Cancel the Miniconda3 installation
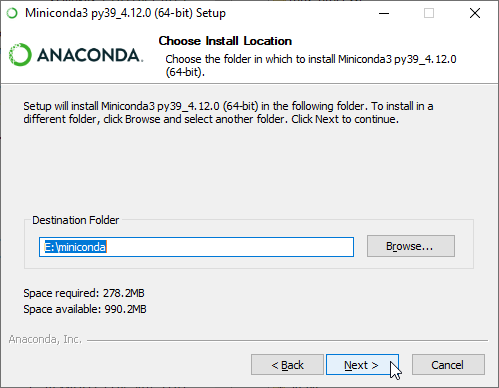This screenshot has width=499, height=388. point(448,365)
